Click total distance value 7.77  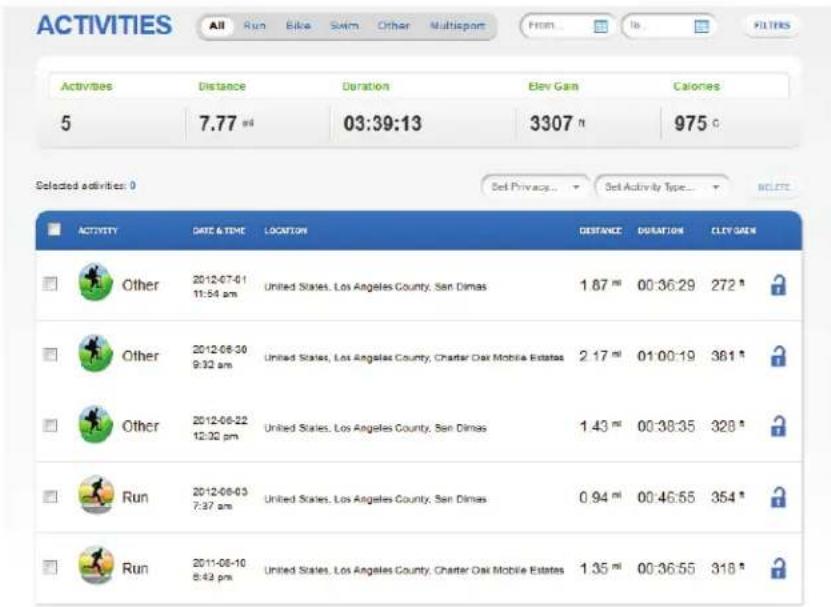218,124
